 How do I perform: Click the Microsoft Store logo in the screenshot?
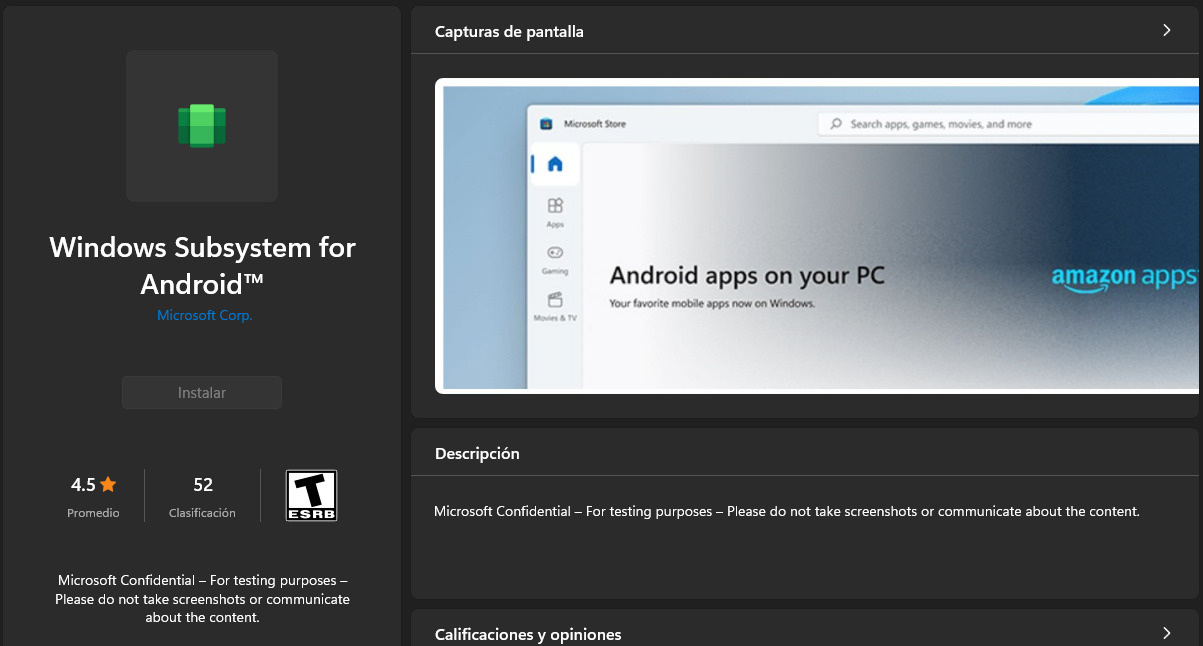[546, 124]
